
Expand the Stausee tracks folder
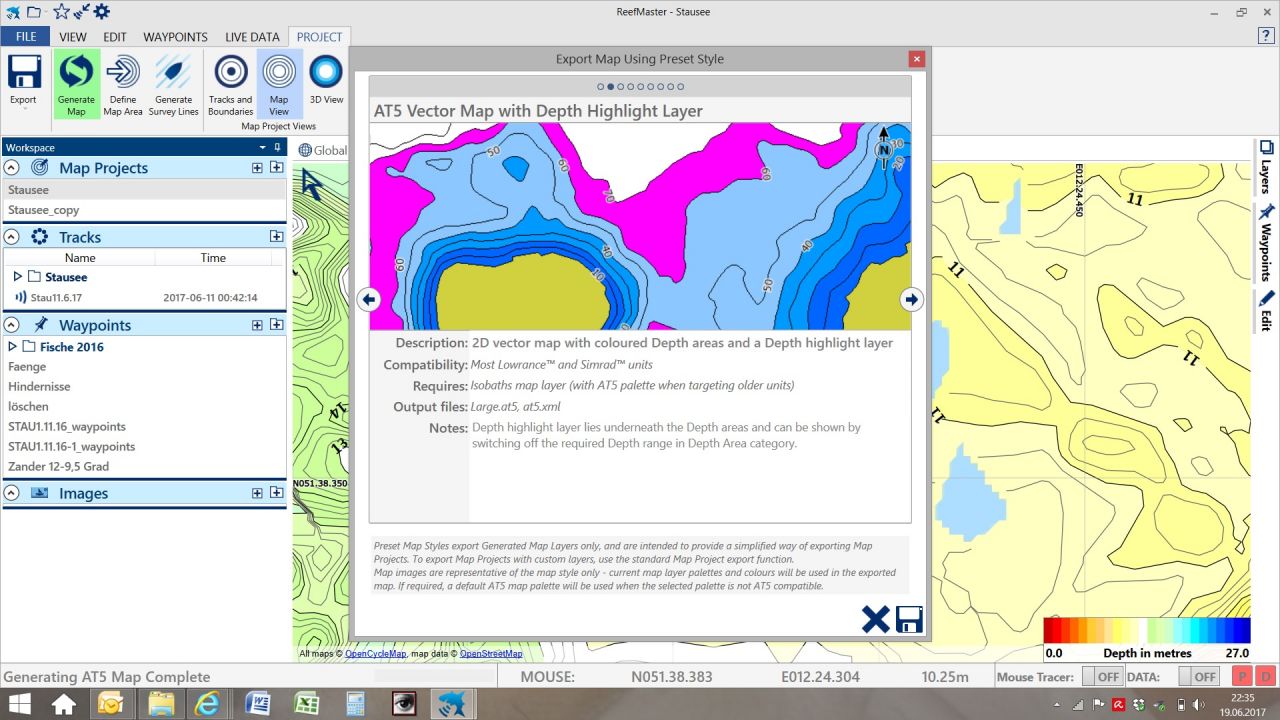[x=18, y=277]
